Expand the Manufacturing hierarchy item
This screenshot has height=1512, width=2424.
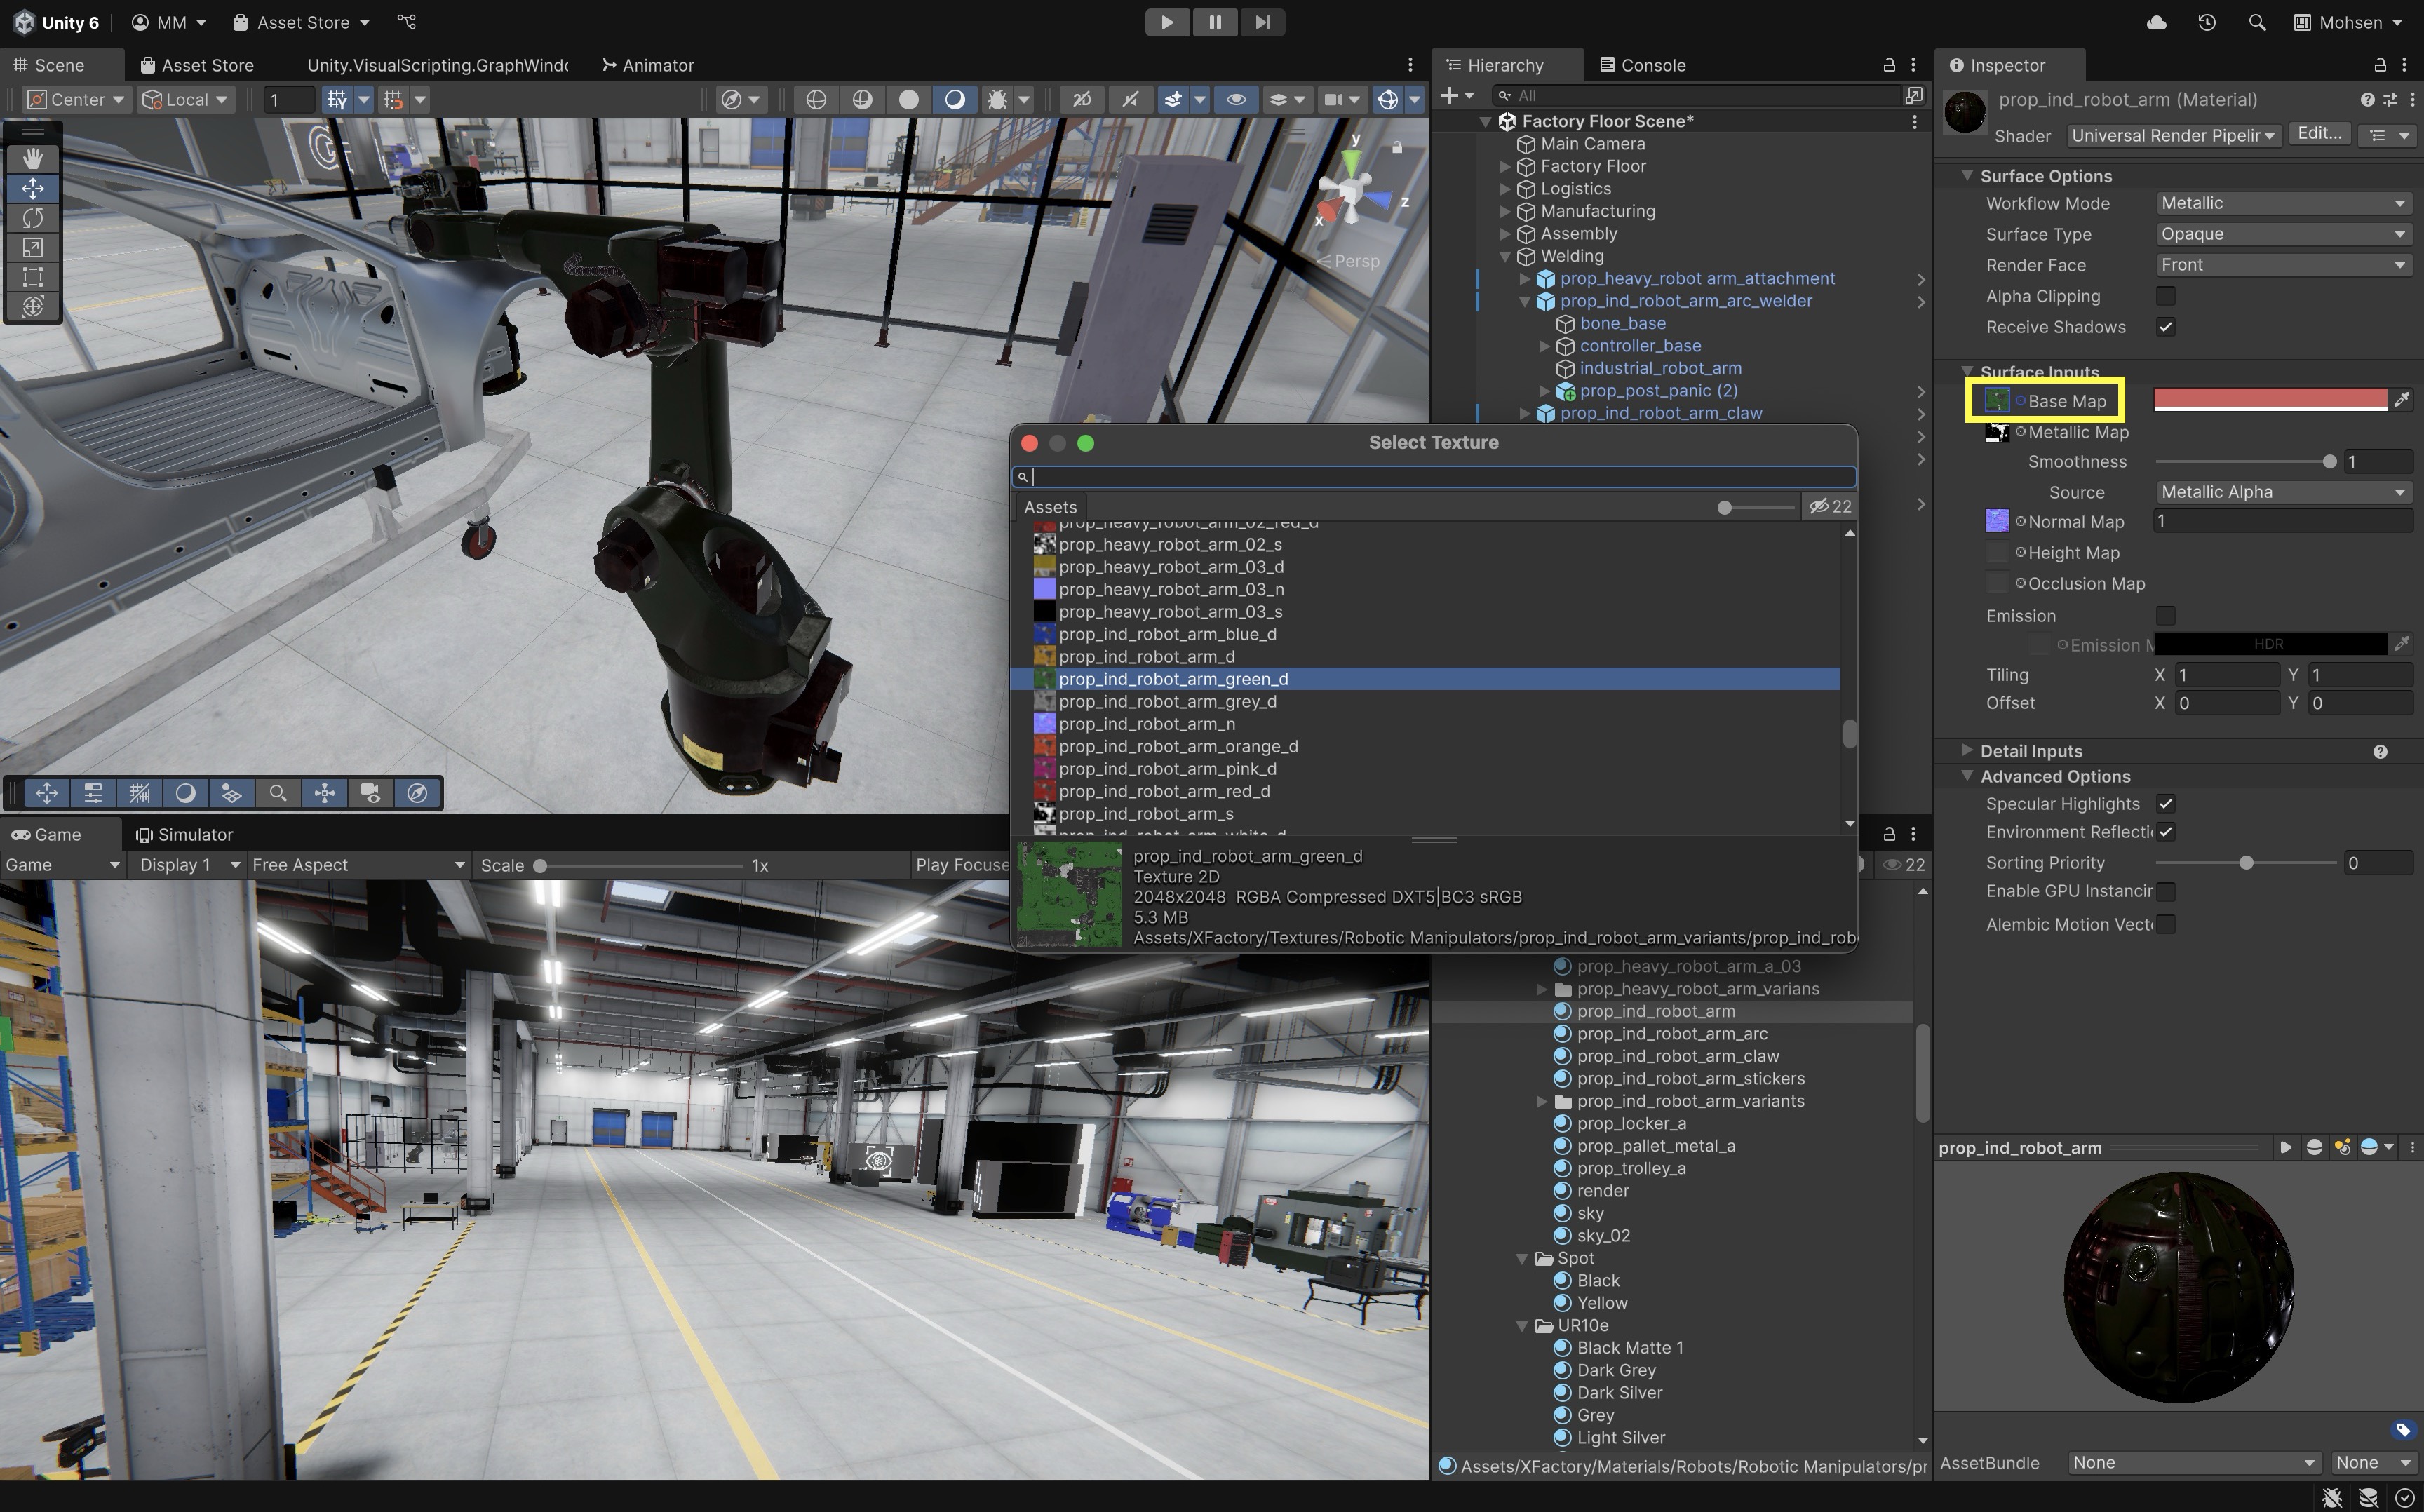click(1505, 211)
